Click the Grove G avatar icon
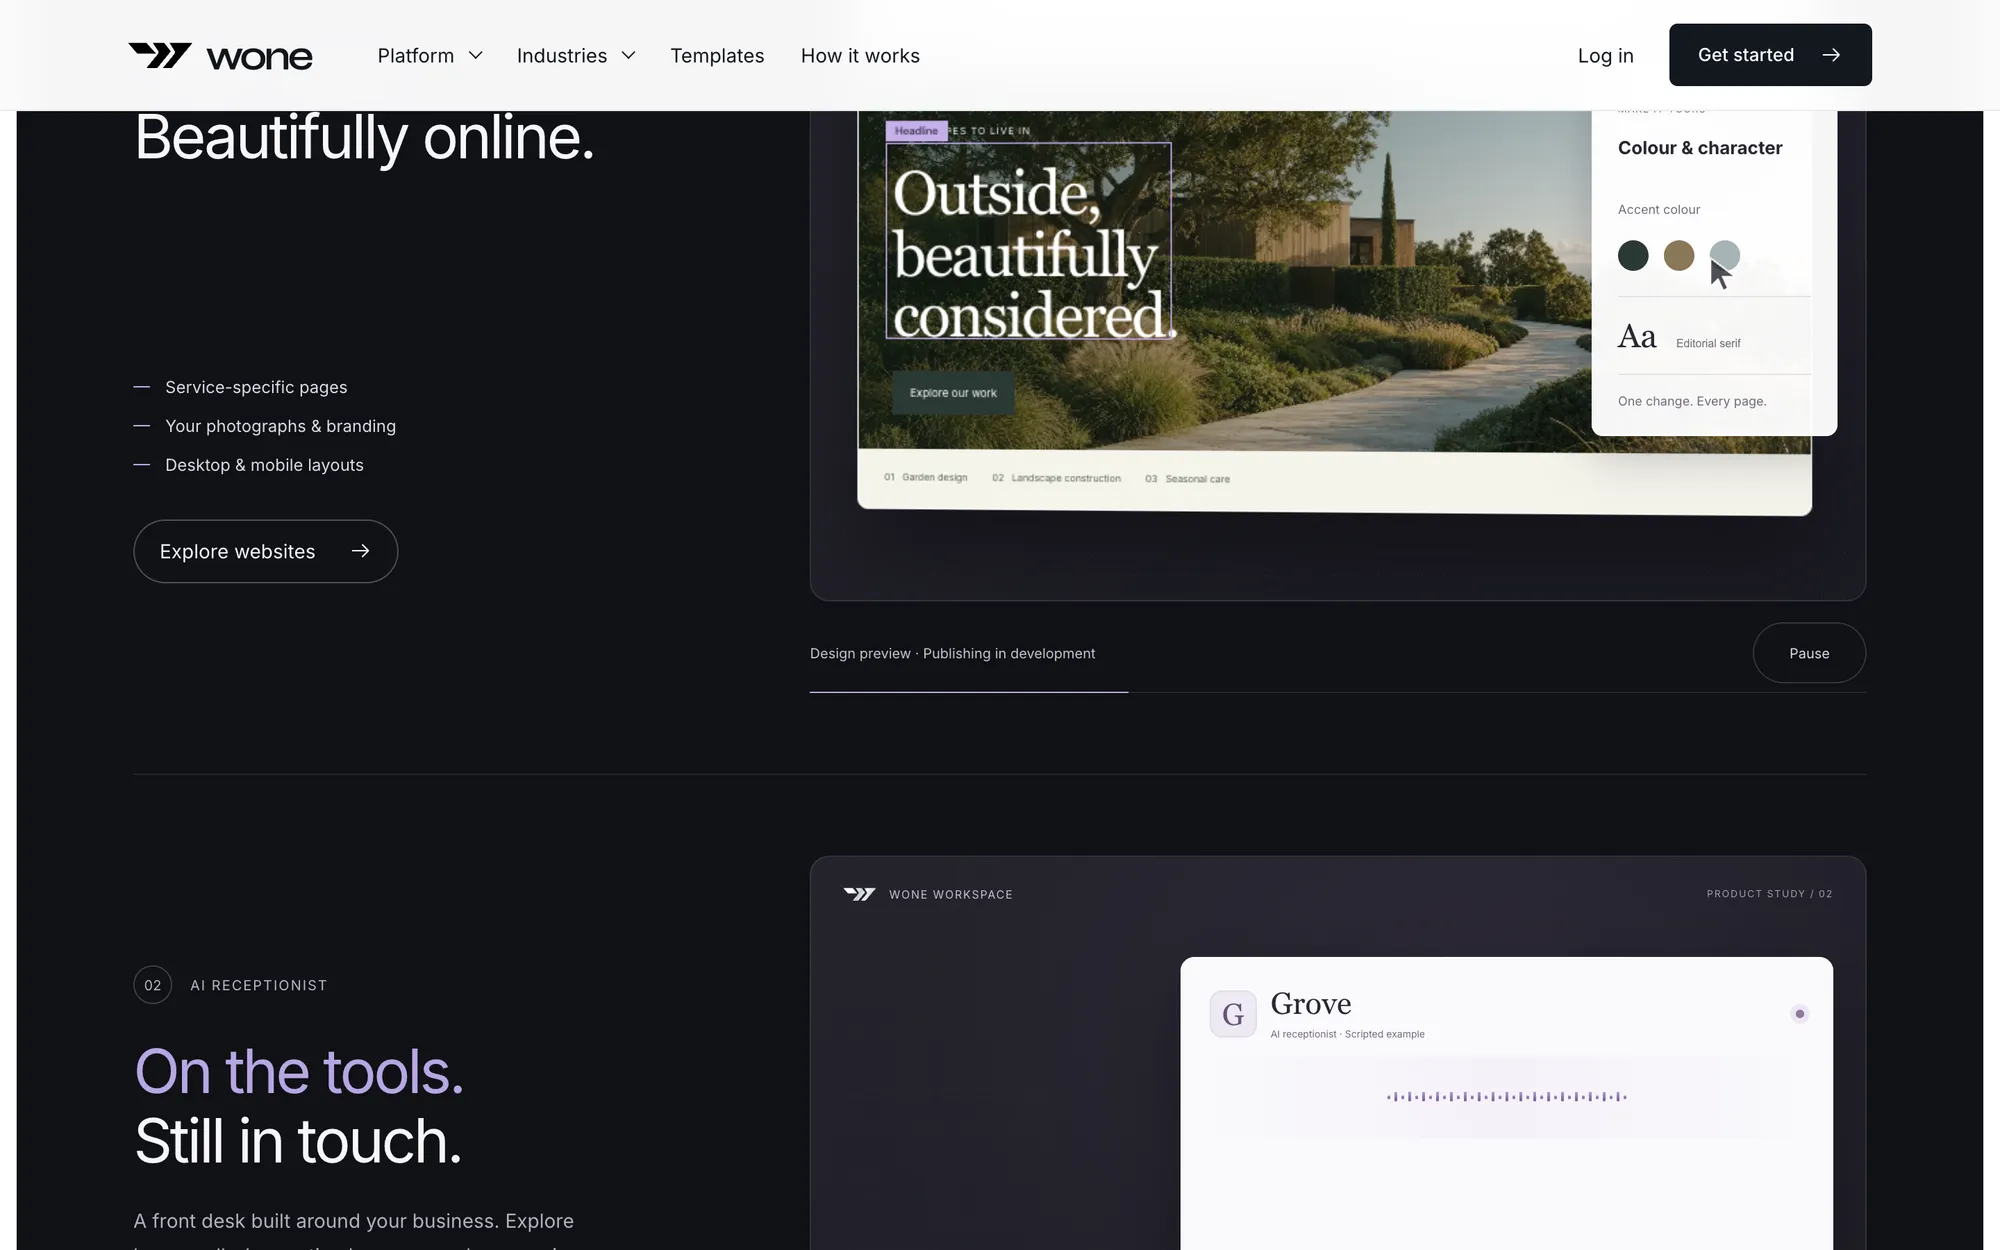The width and height of the screenshot is (2000, 1250). 1233,1014
